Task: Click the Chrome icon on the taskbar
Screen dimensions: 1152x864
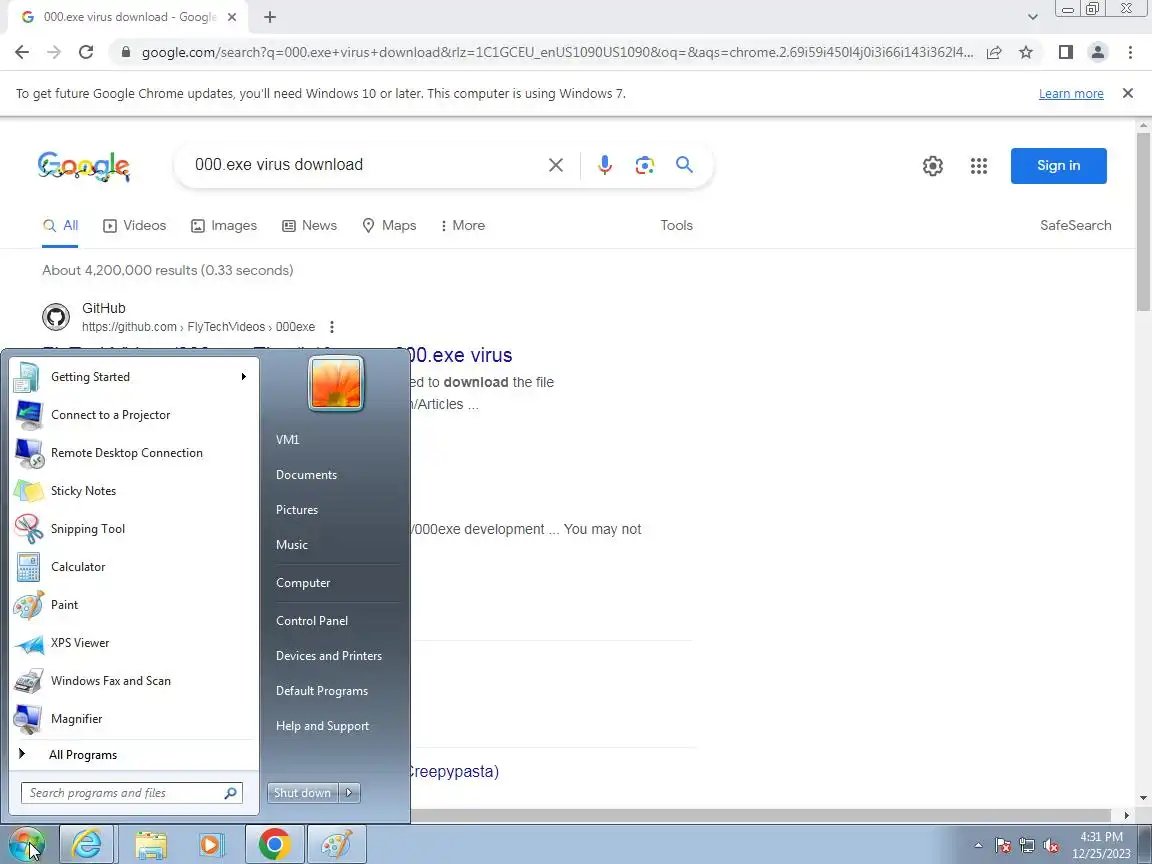Action: point(274,844)
